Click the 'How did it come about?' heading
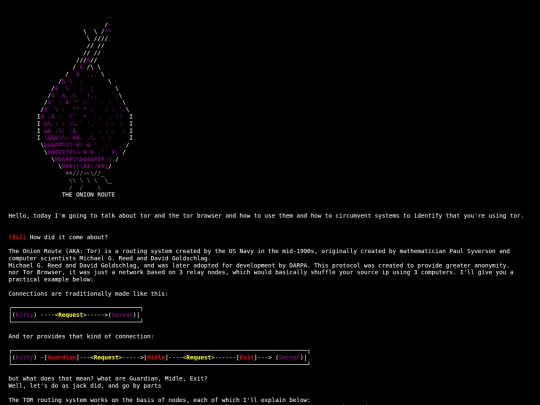The image size is (540, 405). pyautogui.click(x=69, y=237)
